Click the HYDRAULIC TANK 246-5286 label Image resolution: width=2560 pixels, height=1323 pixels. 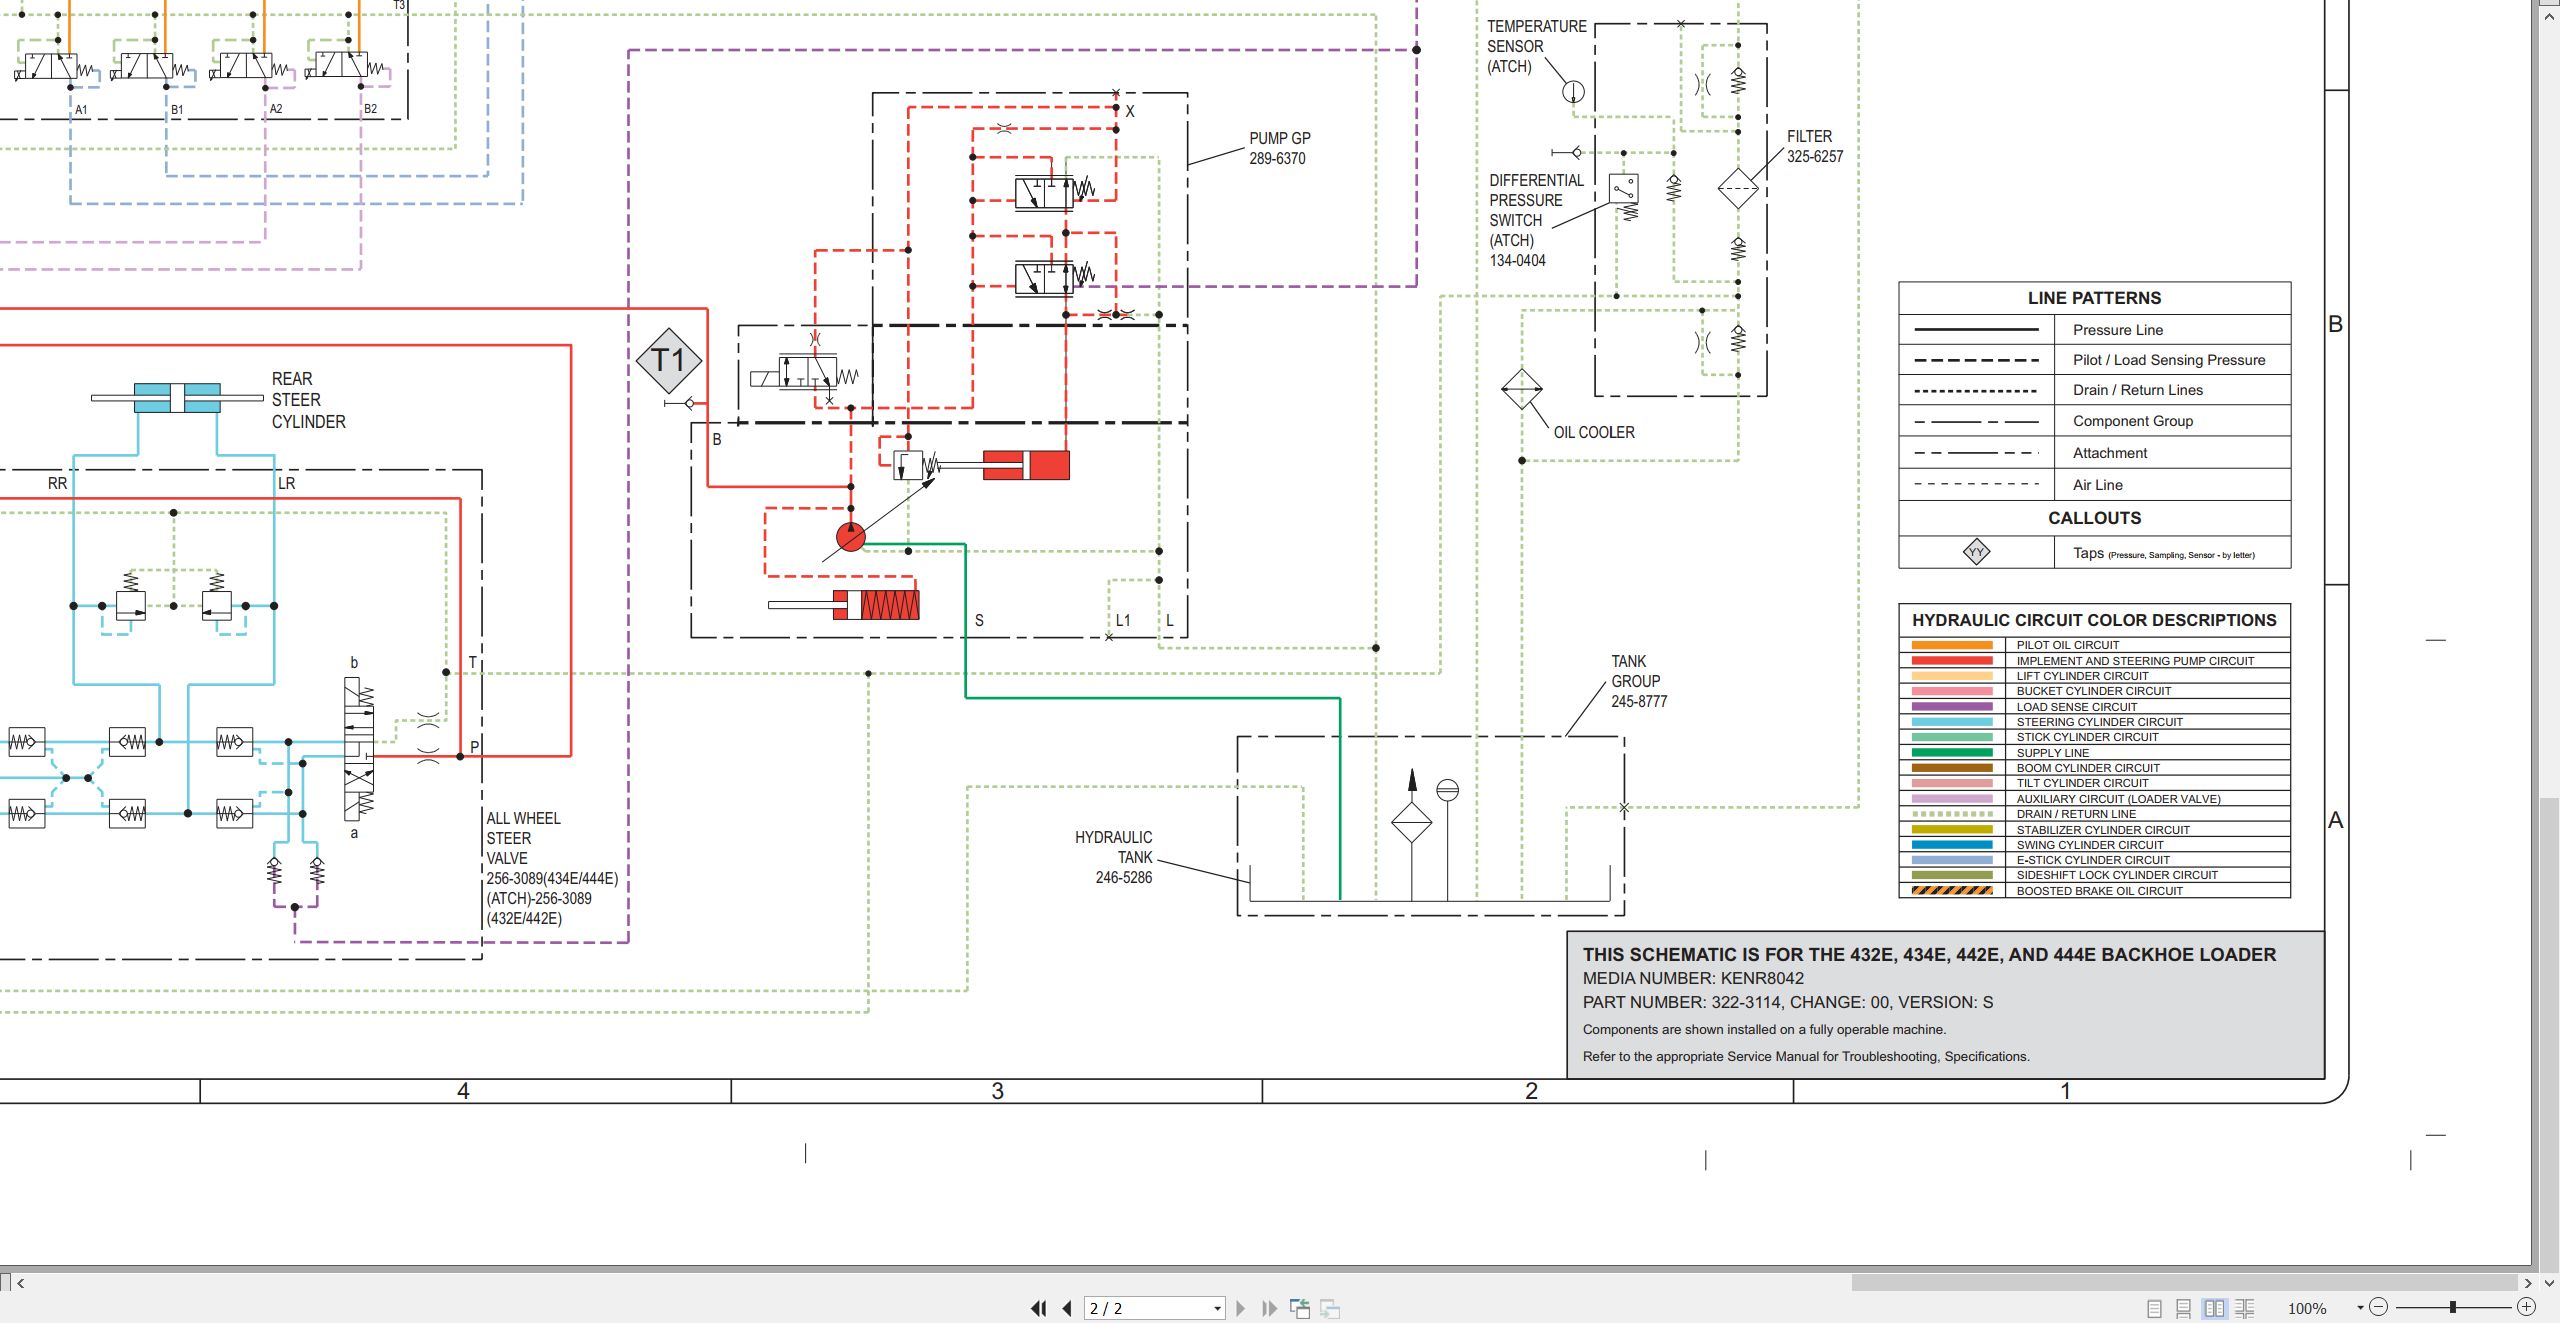(1113, 857)
